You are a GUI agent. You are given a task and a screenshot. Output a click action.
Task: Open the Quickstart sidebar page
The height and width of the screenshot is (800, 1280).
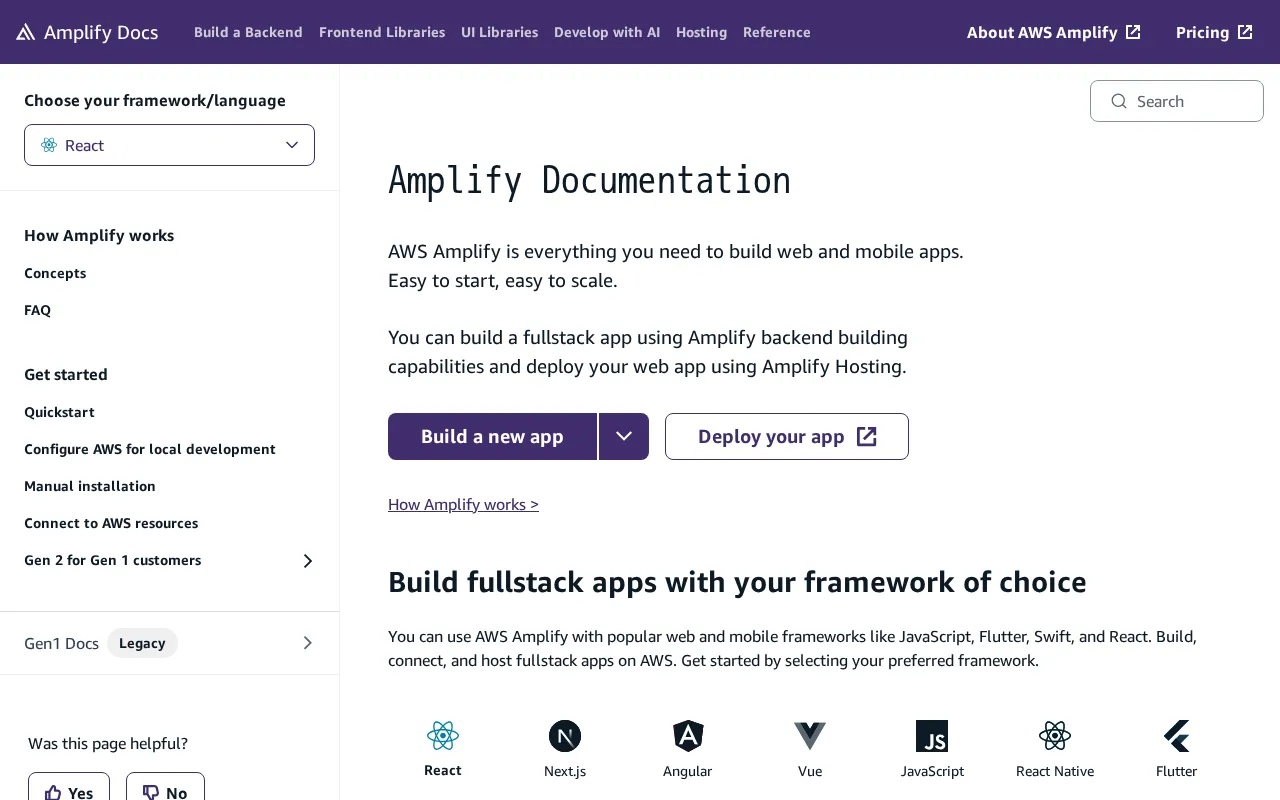tap(59, 412)
